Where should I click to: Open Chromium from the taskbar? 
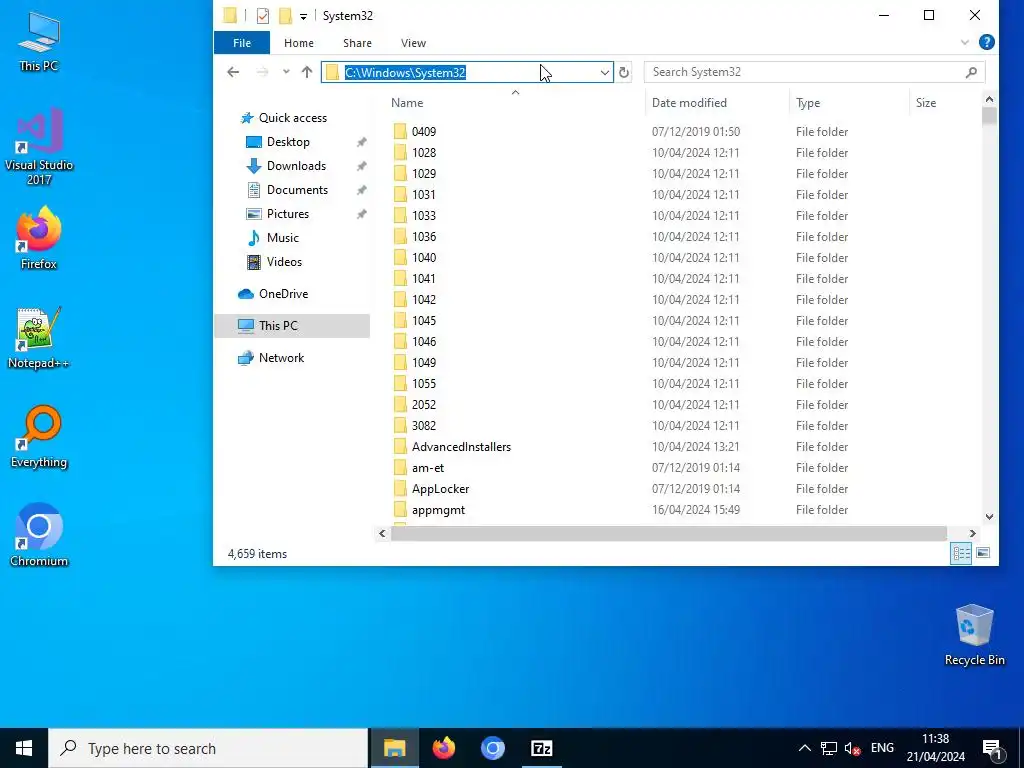(493, 748)
